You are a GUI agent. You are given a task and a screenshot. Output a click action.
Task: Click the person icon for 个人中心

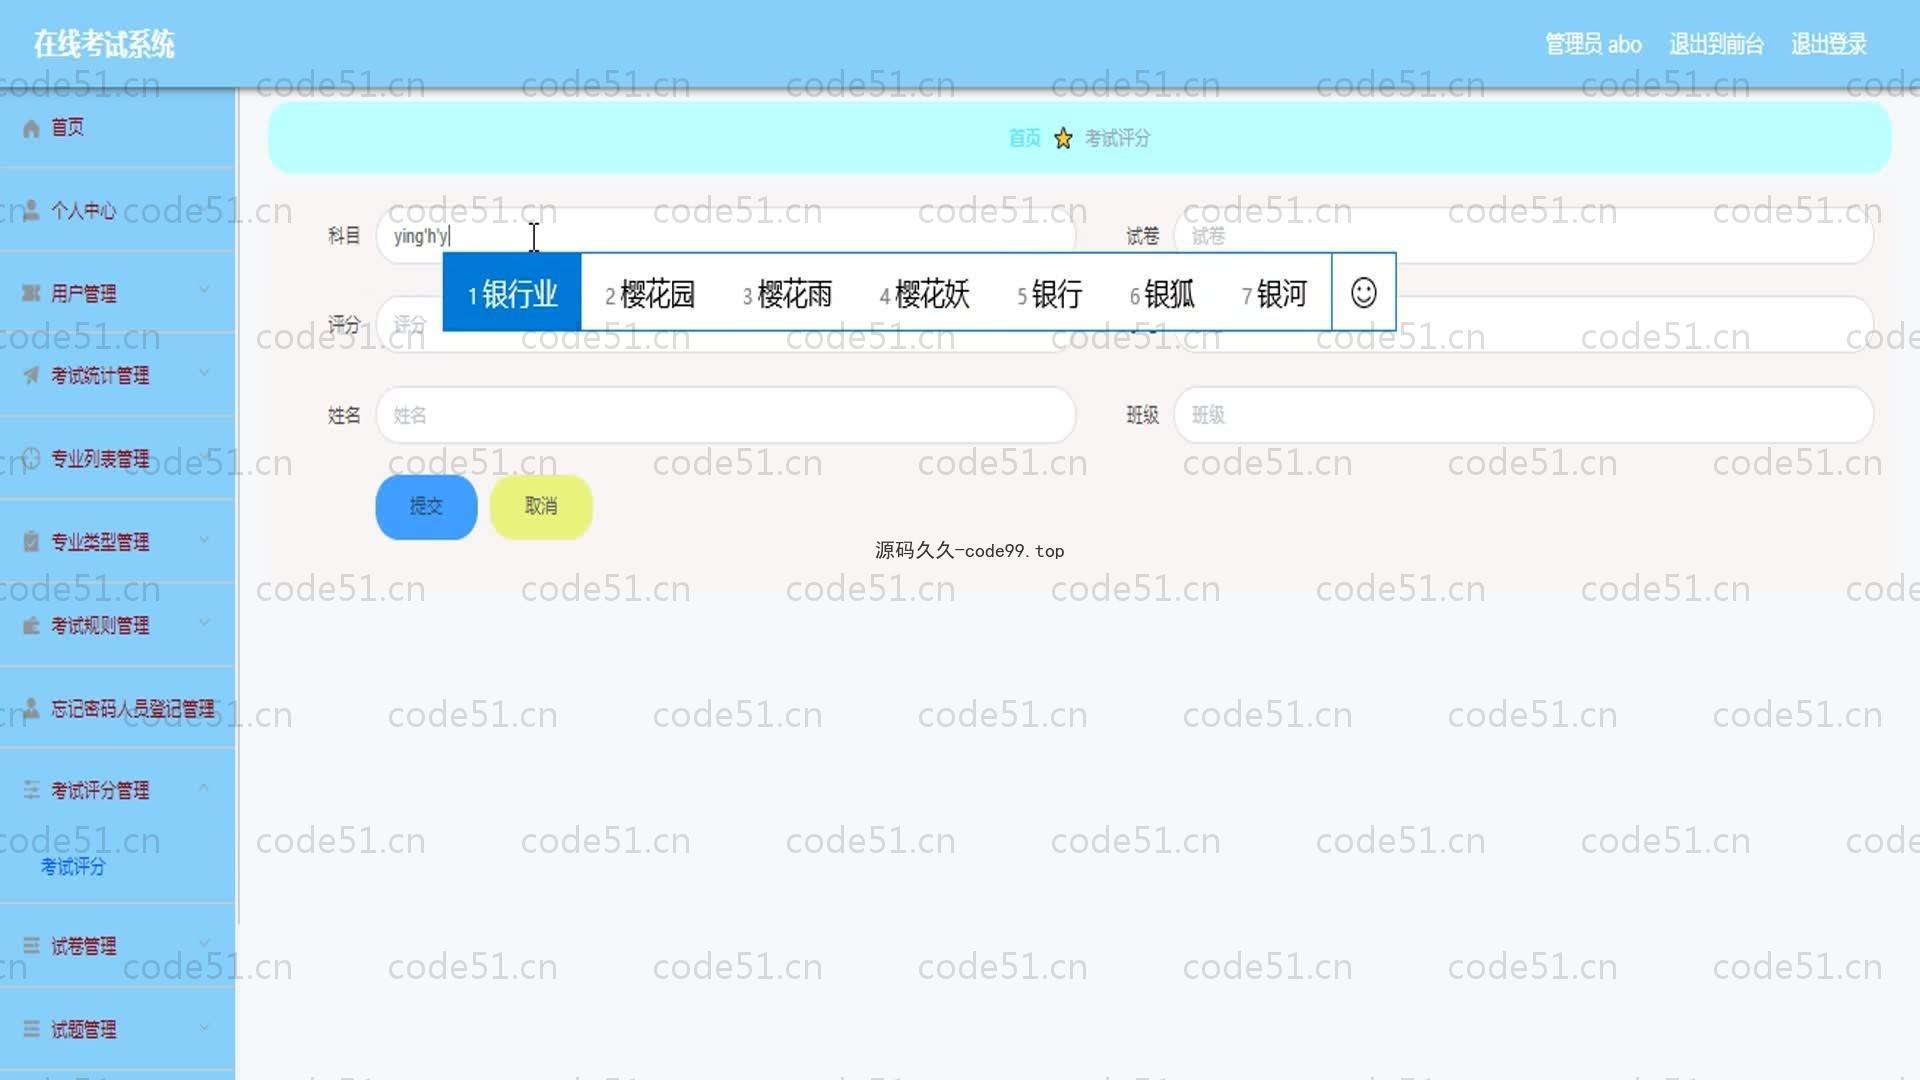coord(31,211)
